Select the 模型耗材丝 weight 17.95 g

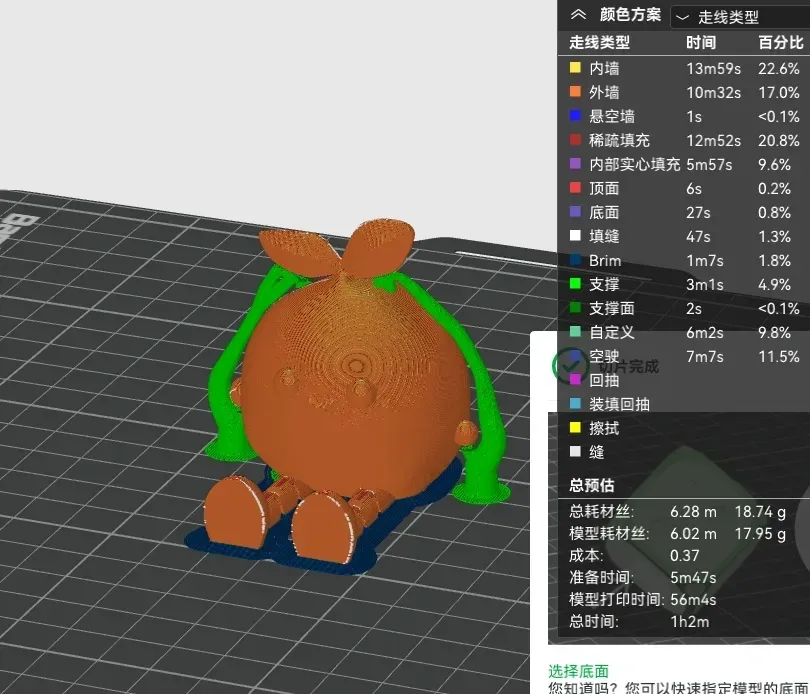click(x=760, y=534)
